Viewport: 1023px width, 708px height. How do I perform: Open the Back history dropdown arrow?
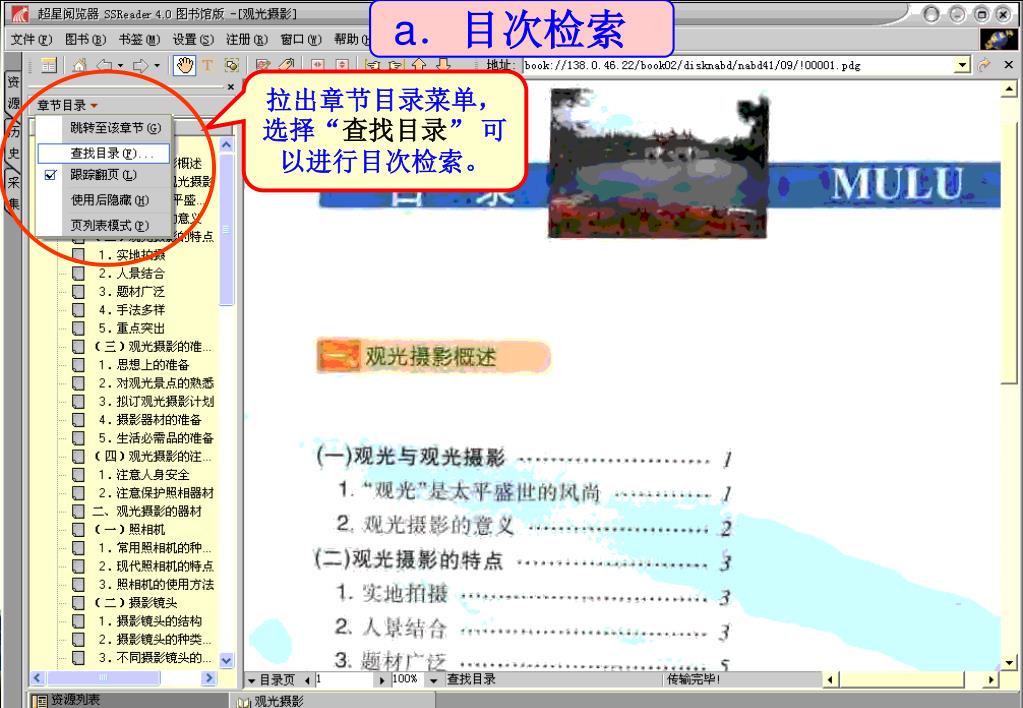[120, 66]
